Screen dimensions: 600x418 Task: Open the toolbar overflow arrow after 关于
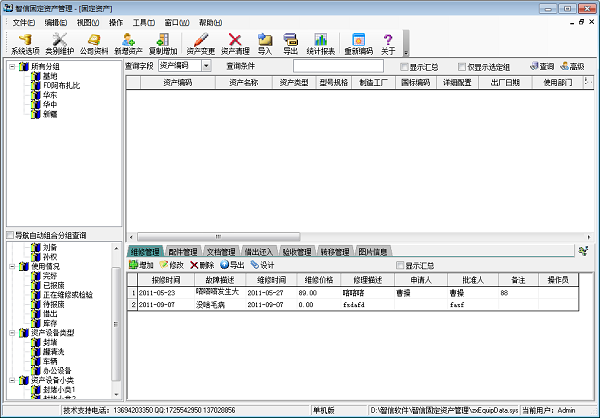(x=406, y=43)
